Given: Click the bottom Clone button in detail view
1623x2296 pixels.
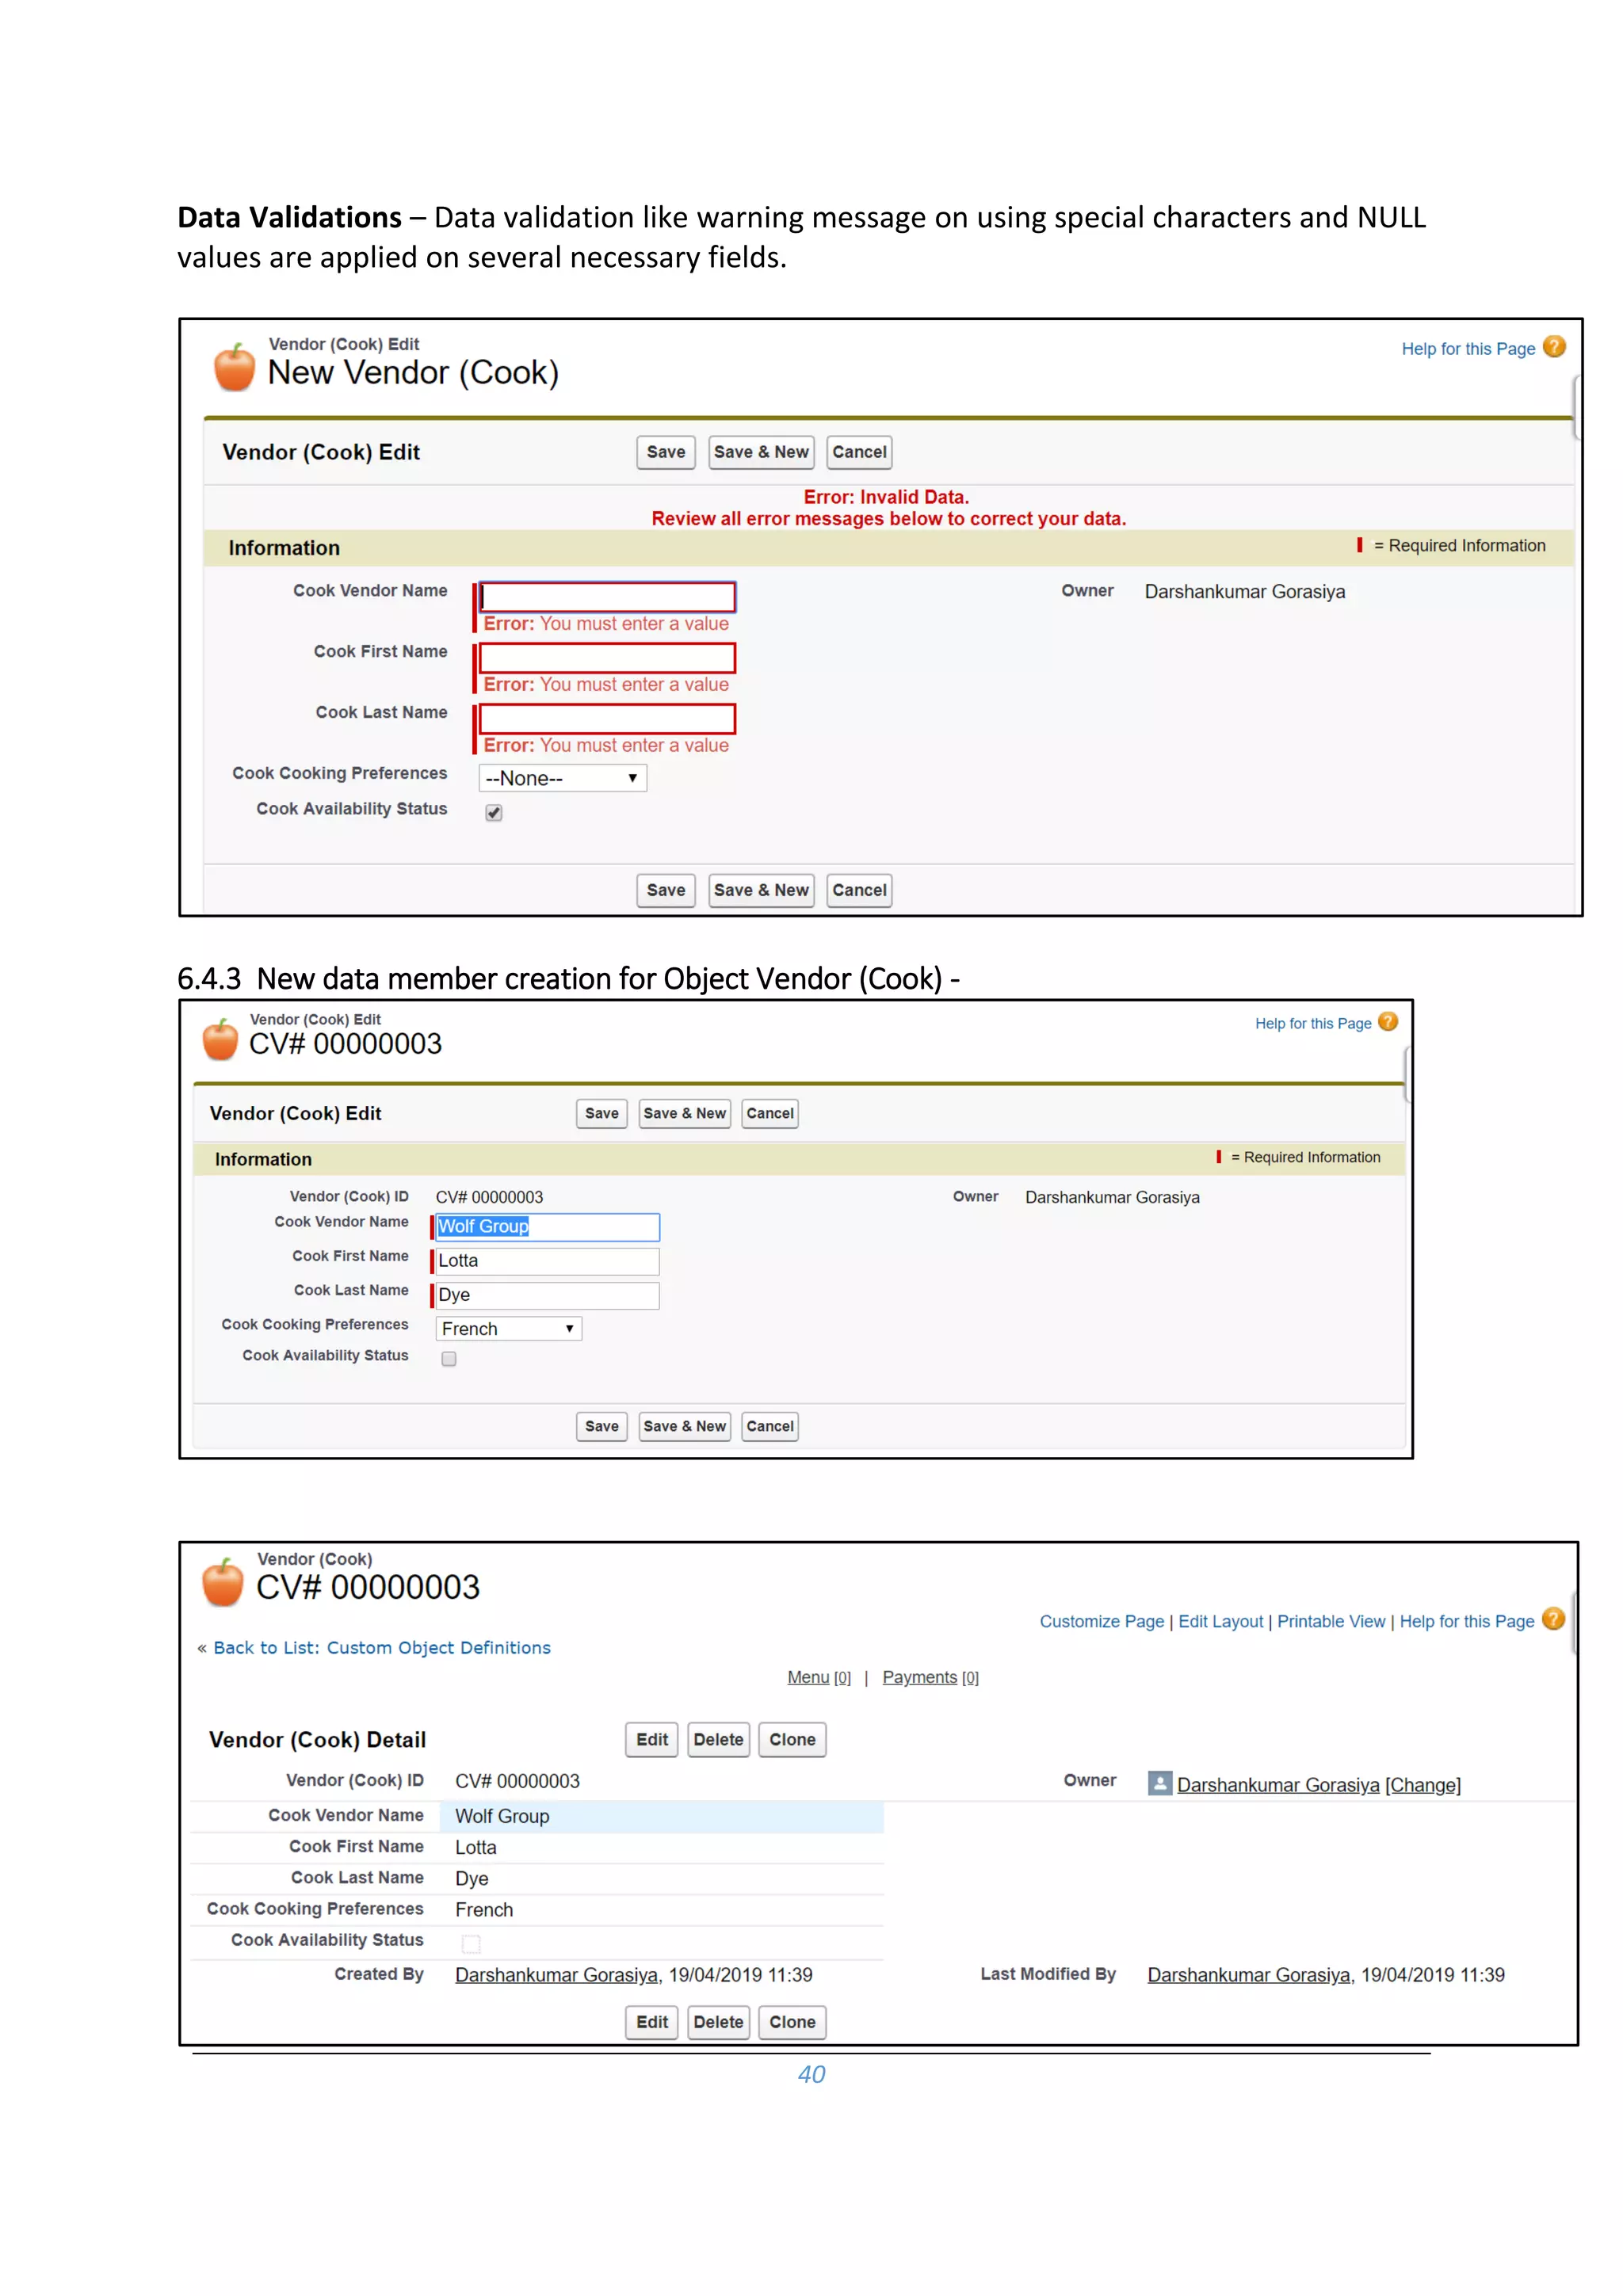Looking at the screenshot, I should [792, 2022].
